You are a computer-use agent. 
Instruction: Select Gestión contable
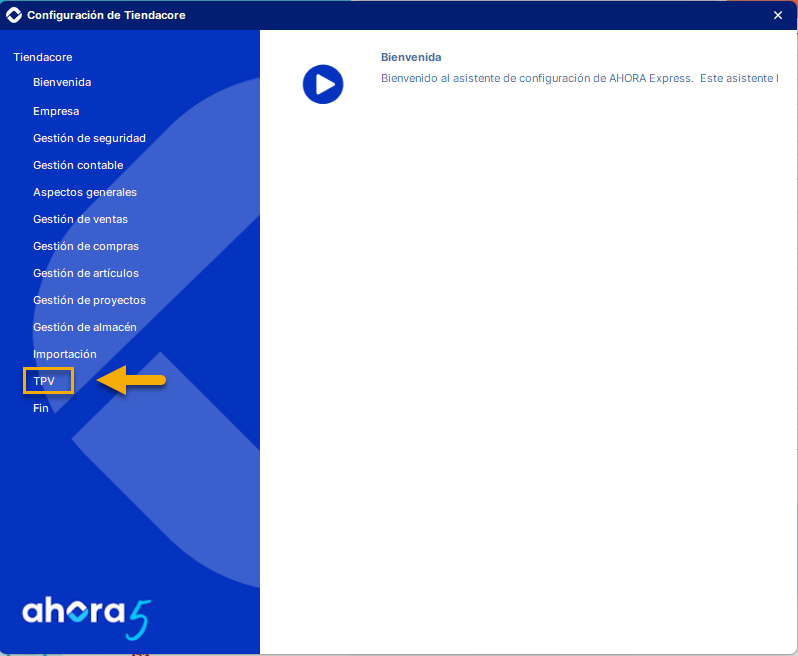click(x=78, y=165)
